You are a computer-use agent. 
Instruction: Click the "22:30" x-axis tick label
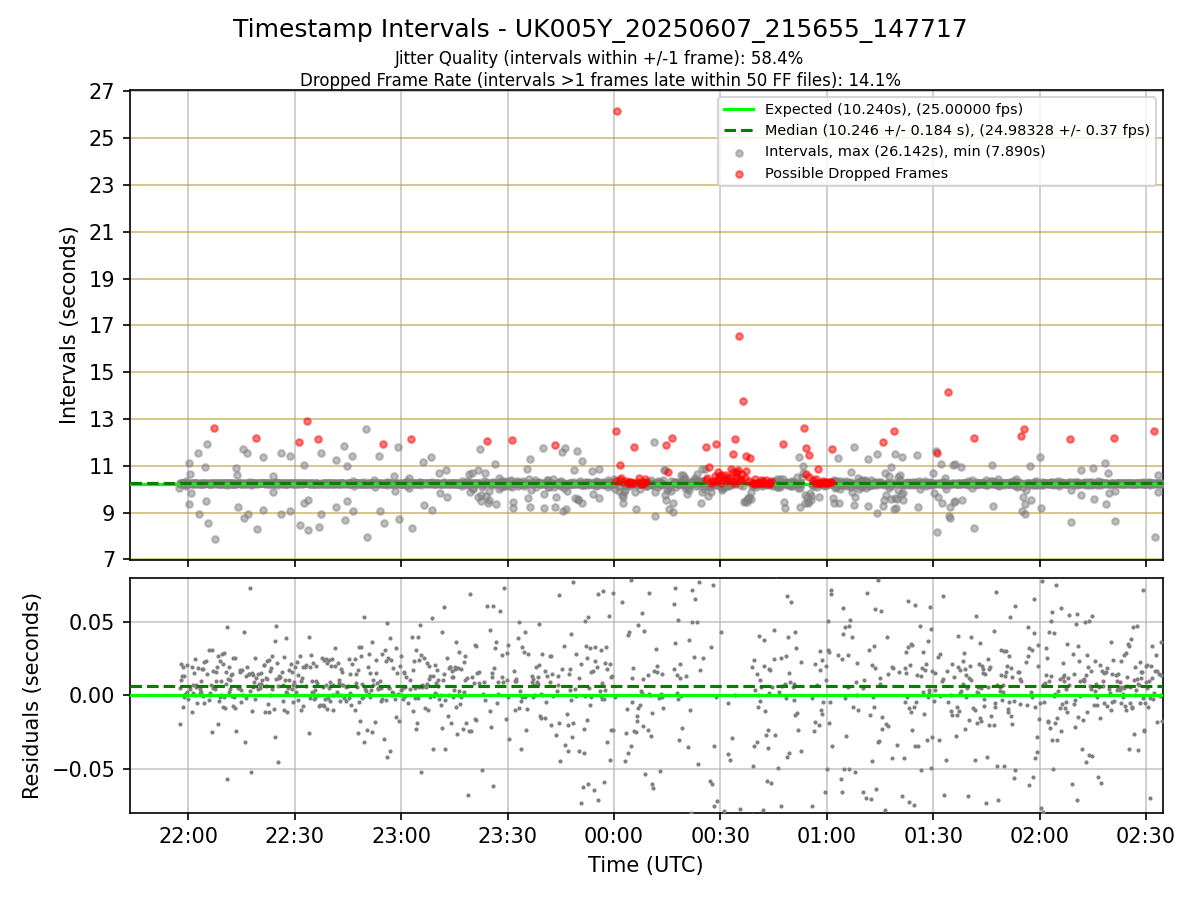pyautogui.click(x=294, y=834)
